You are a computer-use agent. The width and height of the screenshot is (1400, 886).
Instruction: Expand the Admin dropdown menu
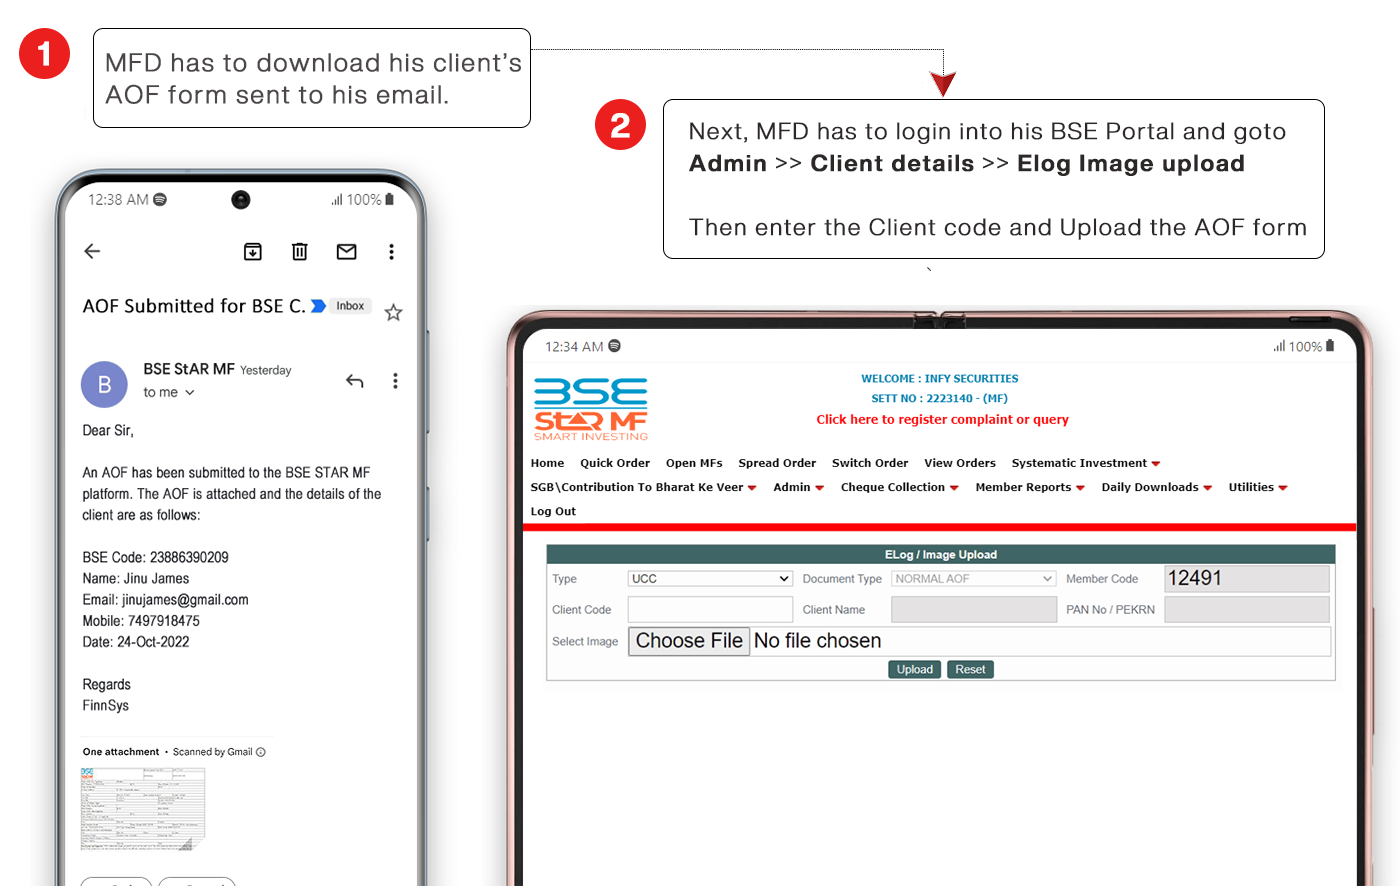pyautogui.click(x=798, y=487)
